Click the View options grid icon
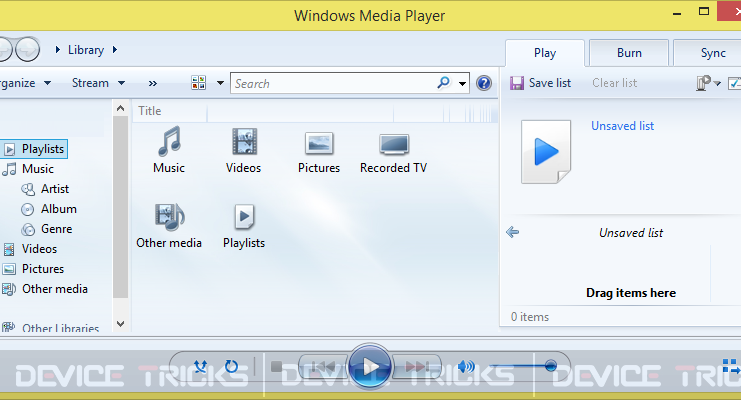 click(x=198, y=83)
